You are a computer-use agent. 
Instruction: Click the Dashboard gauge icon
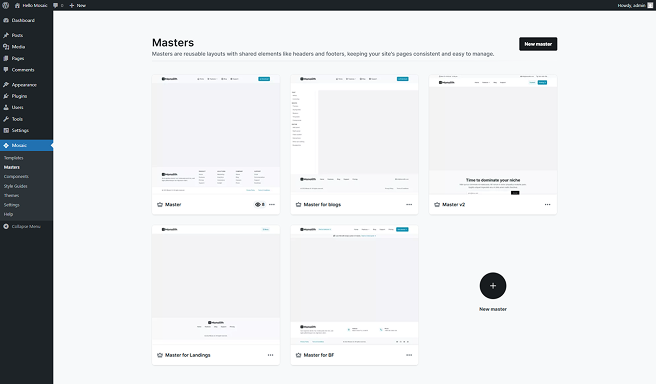6,20
